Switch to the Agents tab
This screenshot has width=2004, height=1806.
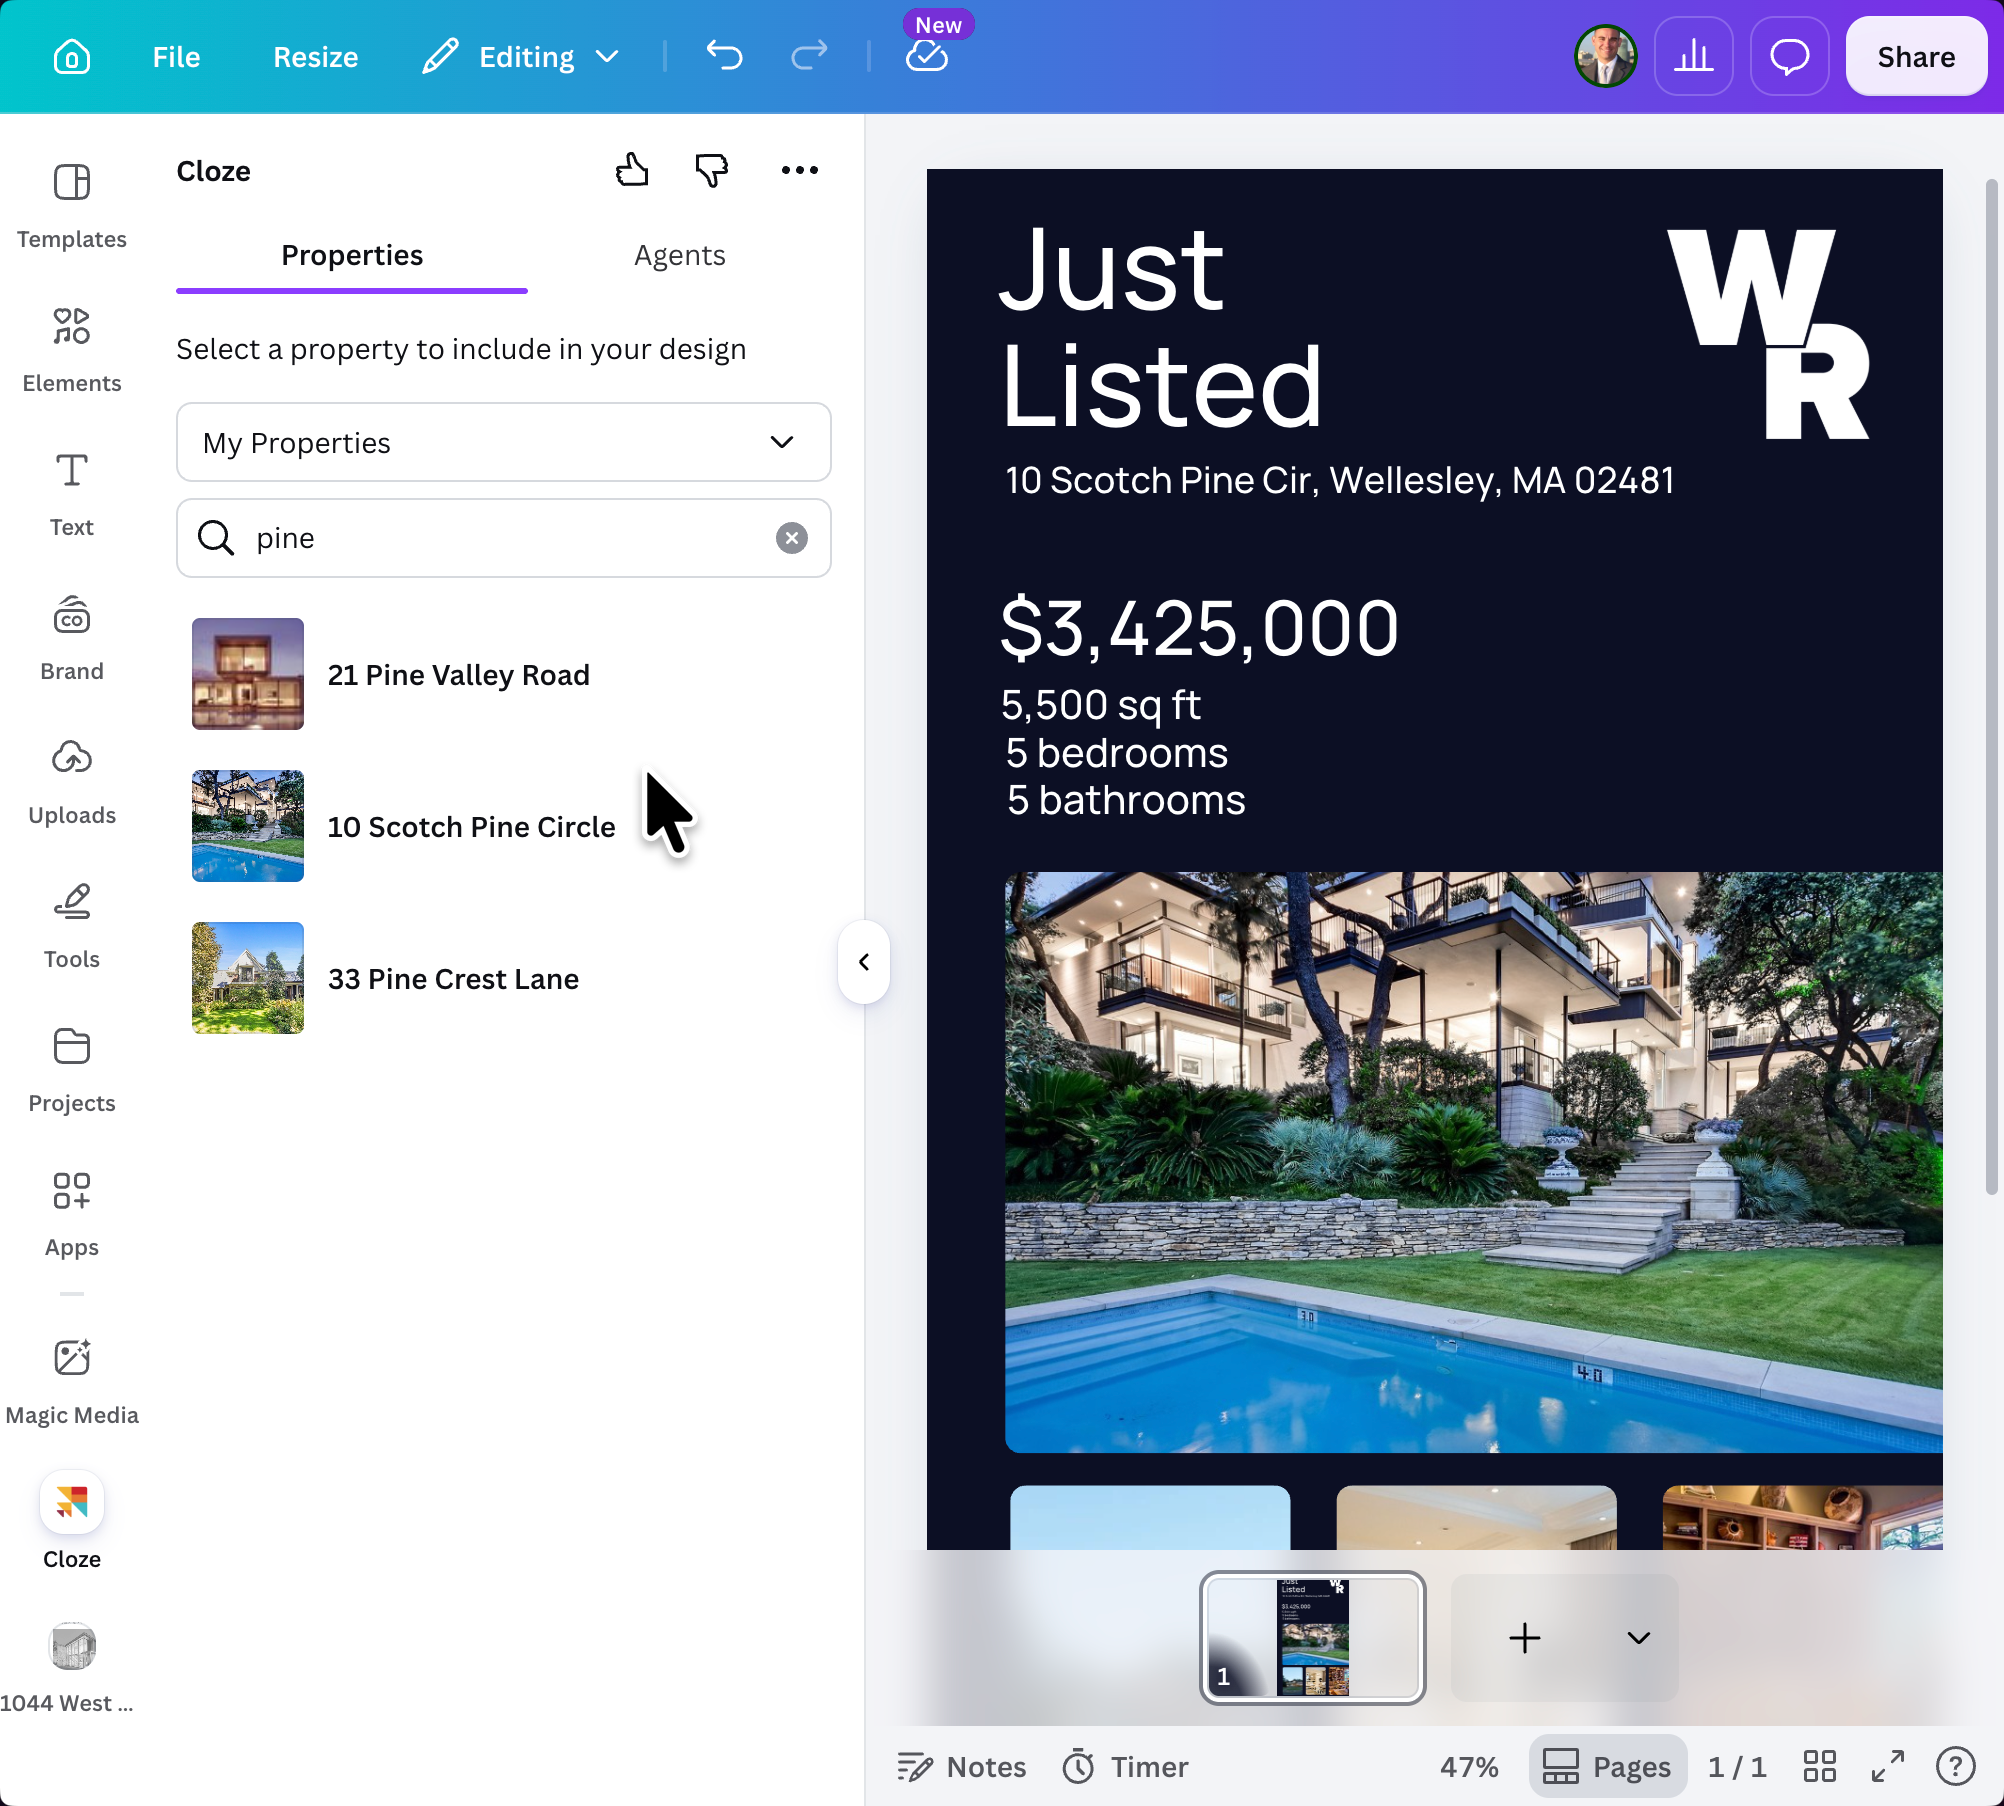[680, 257]
